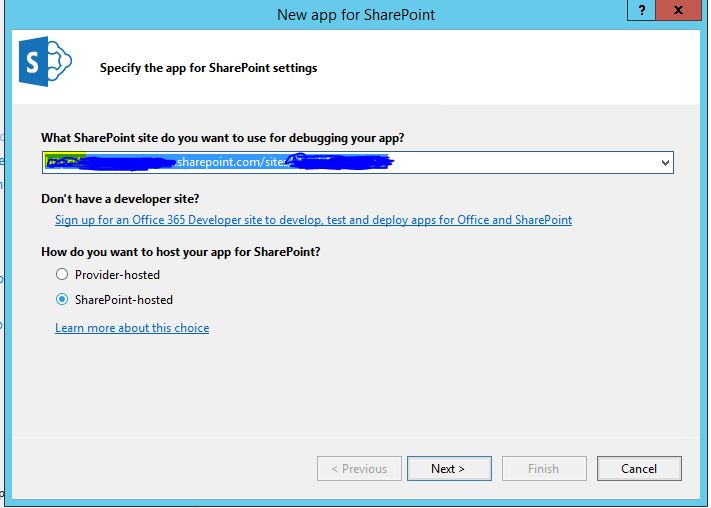
Task: Click 'How do you want to host' question
Action: pos(180,252)
